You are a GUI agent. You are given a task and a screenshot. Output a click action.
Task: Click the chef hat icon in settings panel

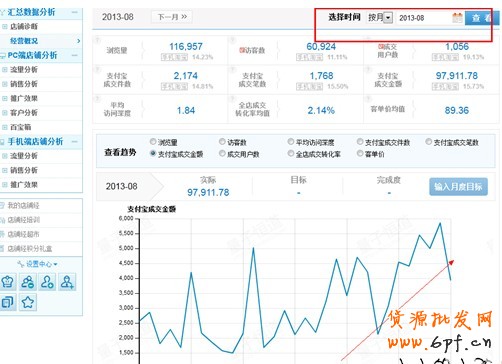click(x=8, y=282)
